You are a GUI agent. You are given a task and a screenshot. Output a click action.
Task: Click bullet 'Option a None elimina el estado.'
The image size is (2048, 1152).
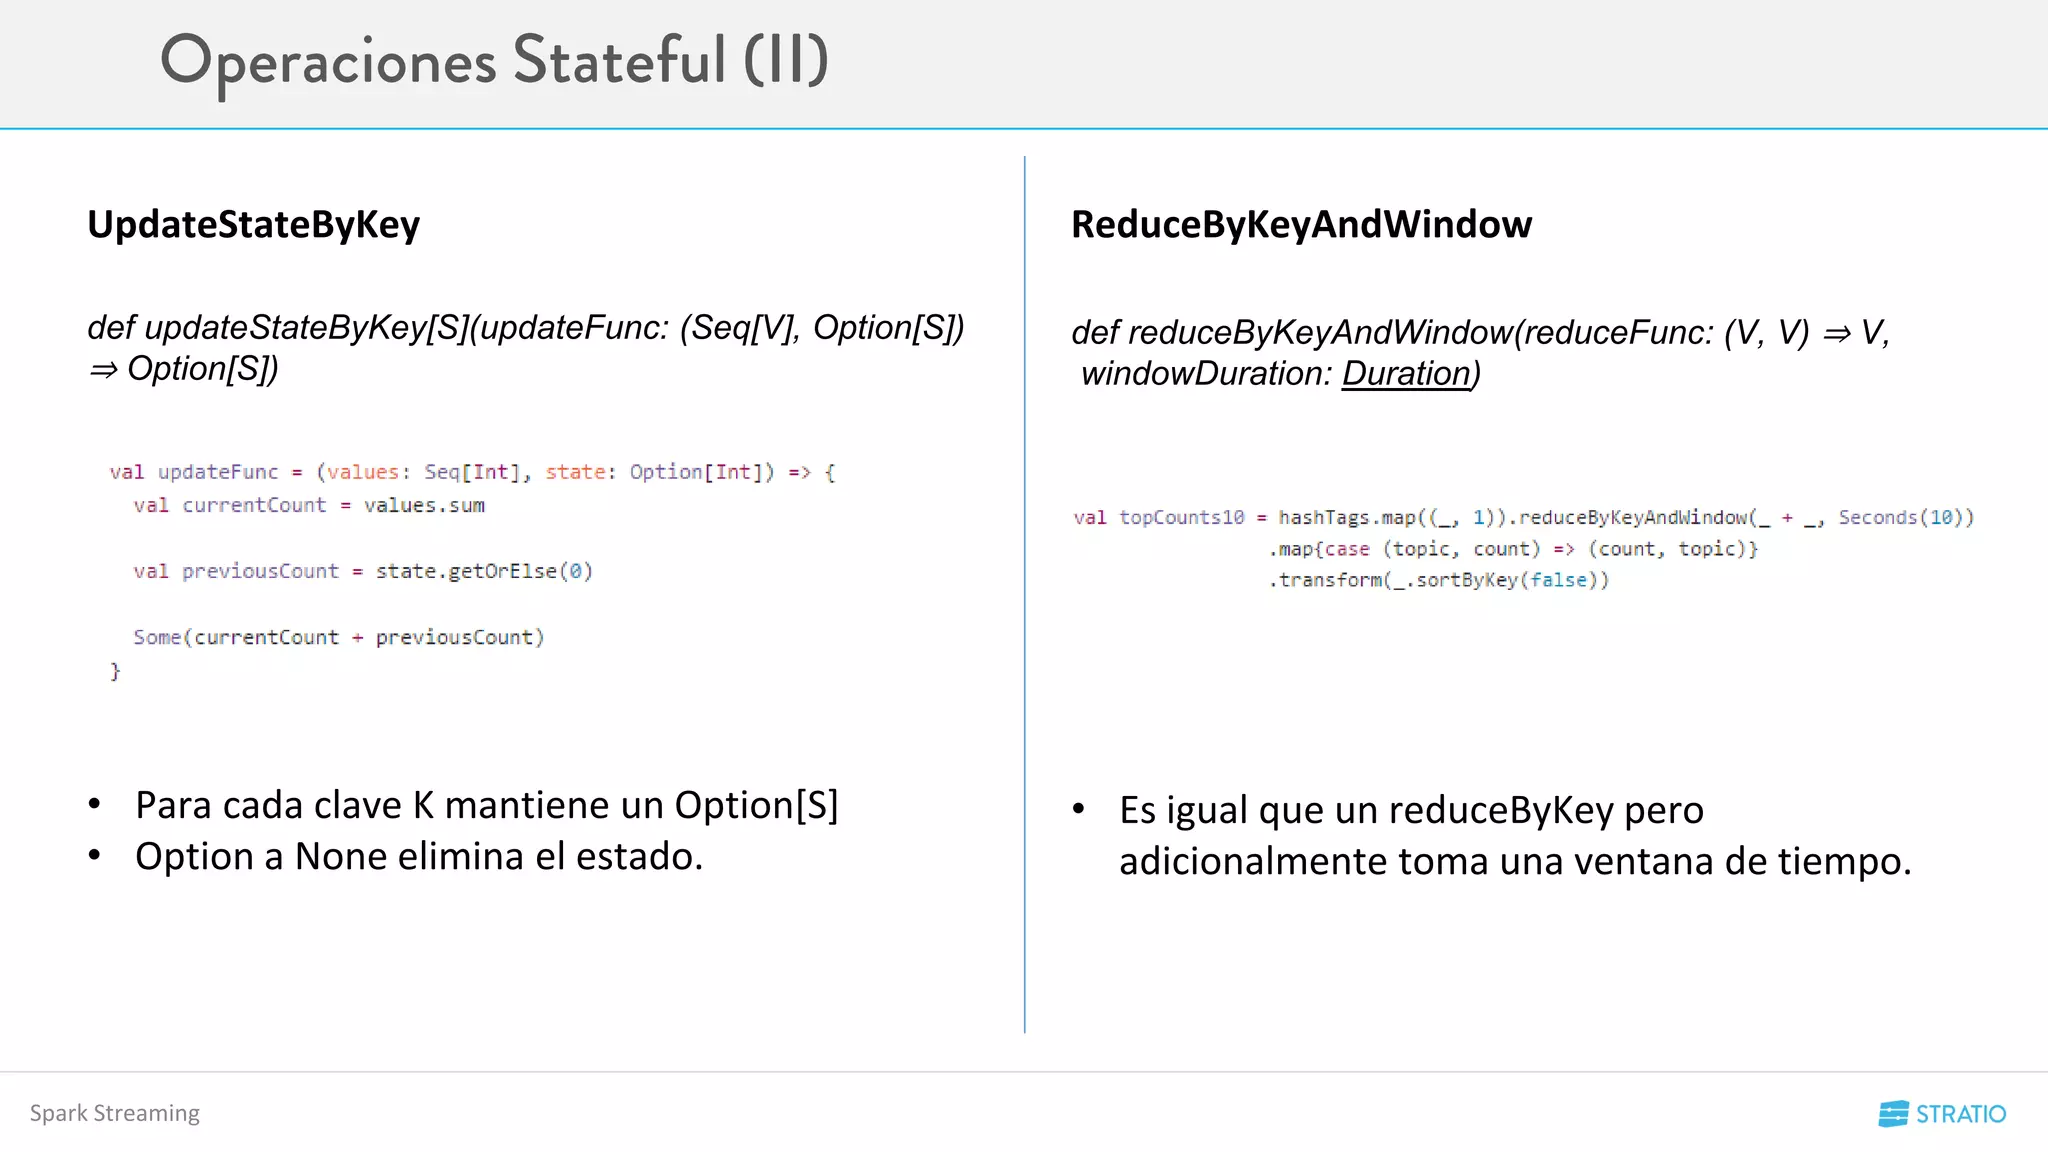(x=419, y=857)
